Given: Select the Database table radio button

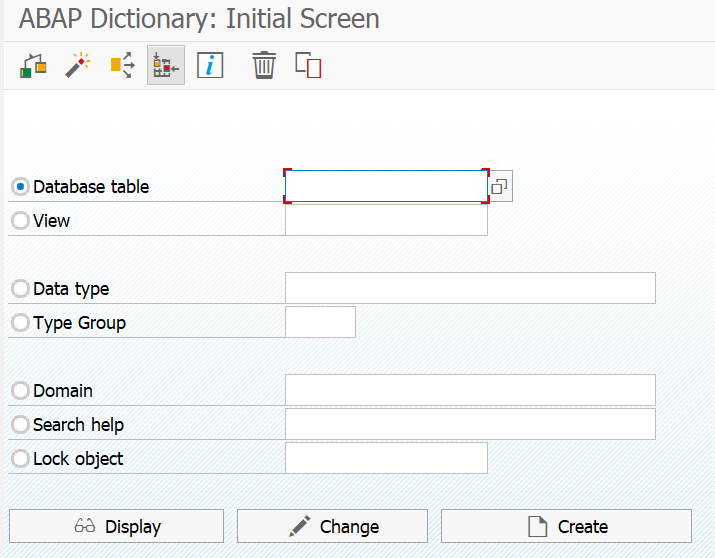Looking at the screenshot, I should tap(20, 186).
